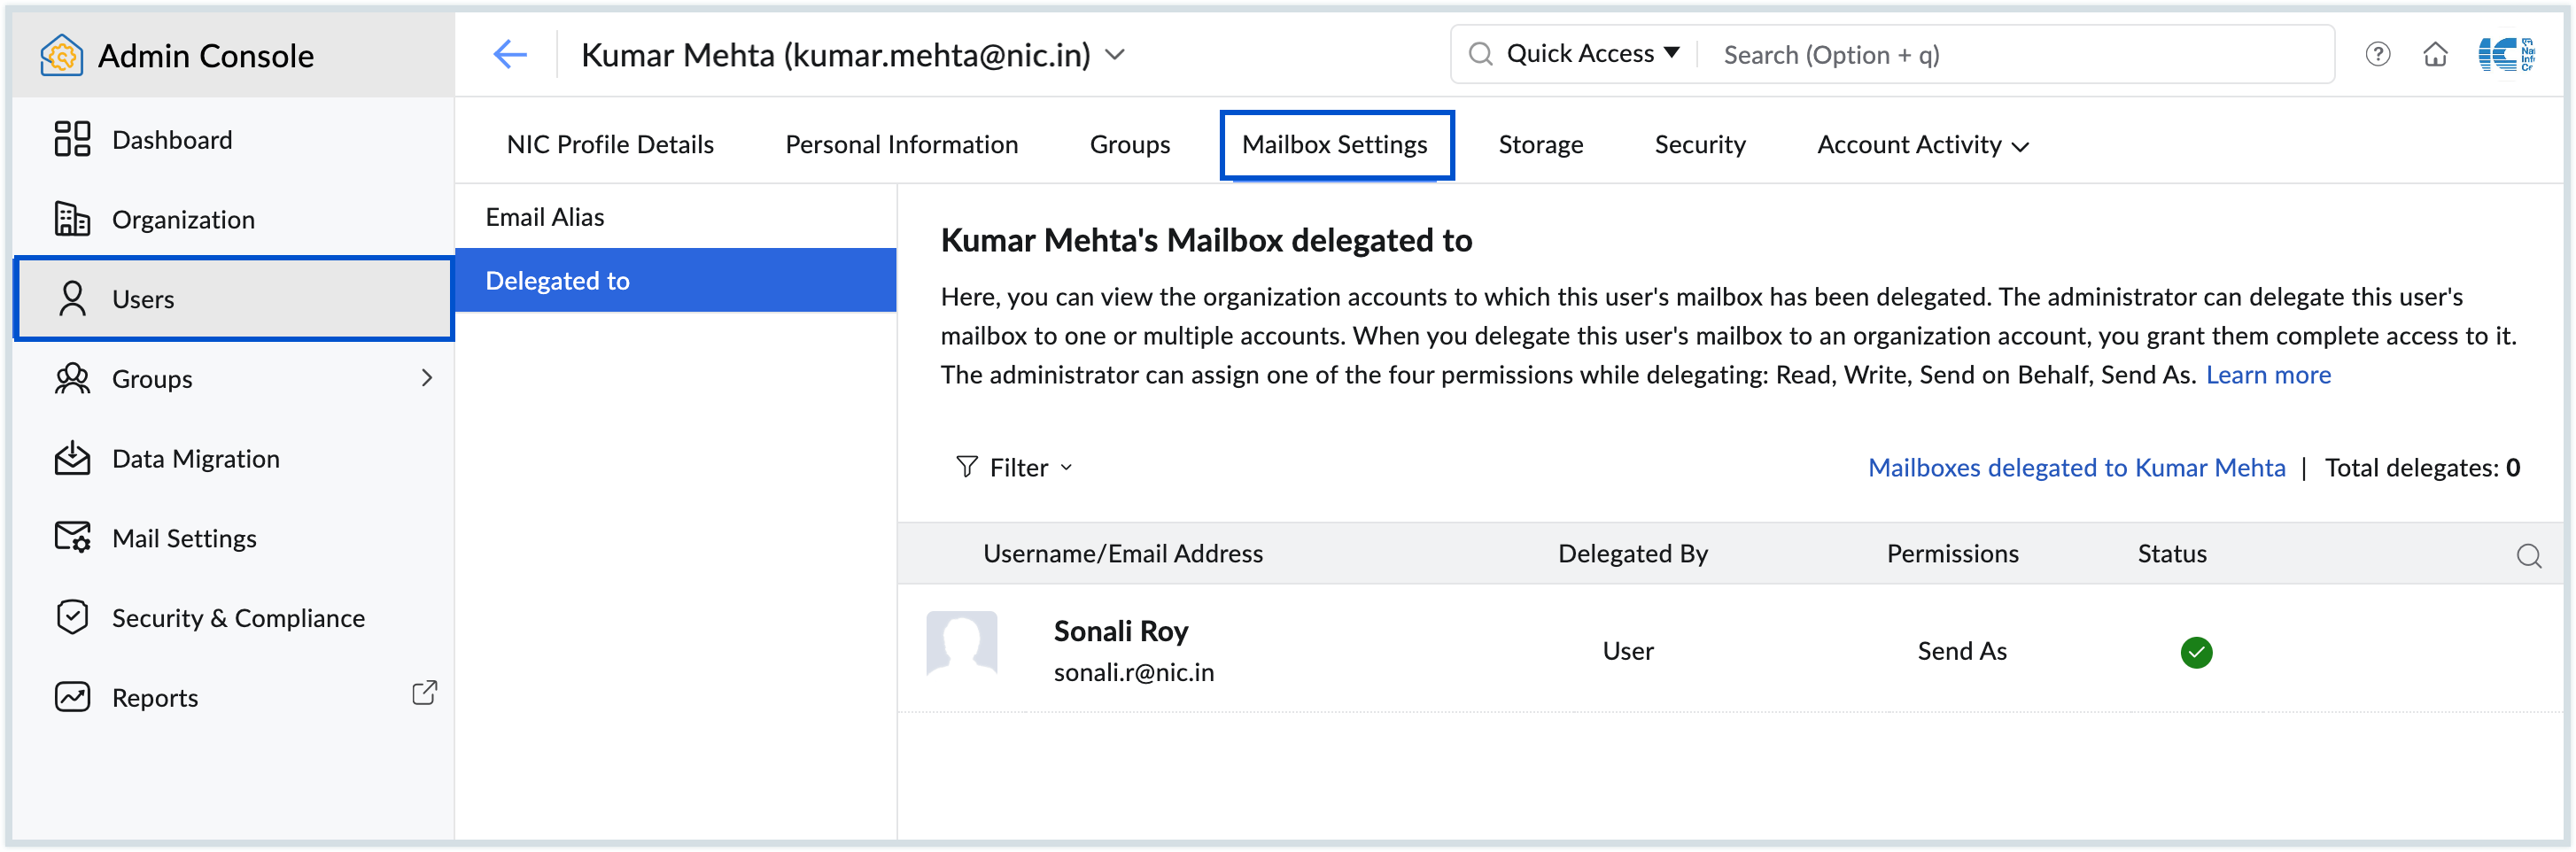
Task: Open Data Migration in sidebar
Action: pos(195,459)
